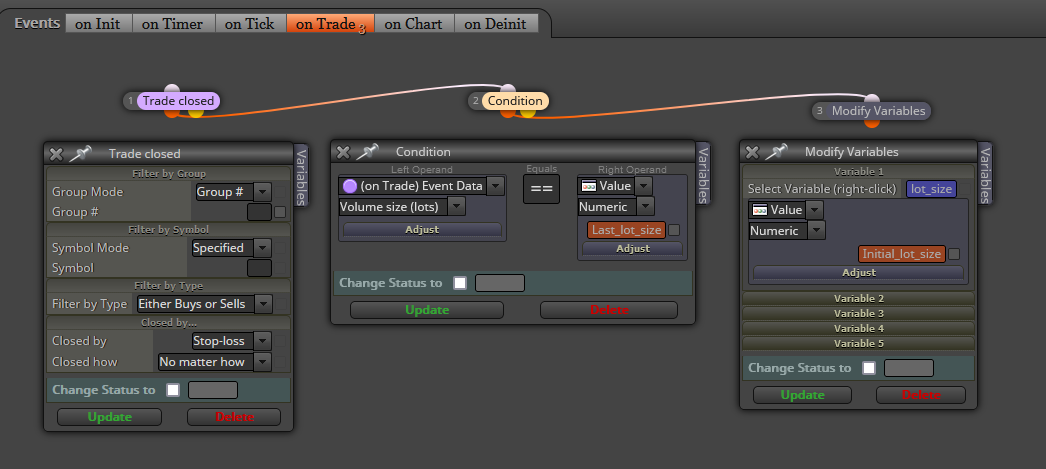Select the Condition node block
The width and height of the screenshot is (1046, 469).
[x=514, y=101]
